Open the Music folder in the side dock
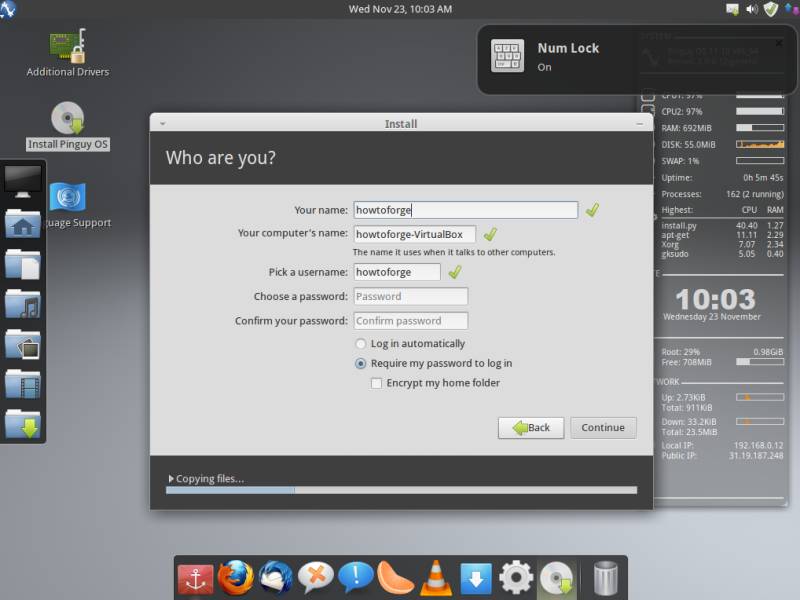The height and width of the screenshot is (600, 800). (22, 305)
